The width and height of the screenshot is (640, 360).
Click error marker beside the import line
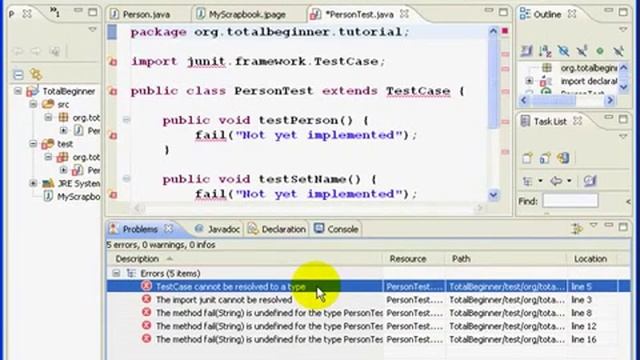click(x=113, y=62)
